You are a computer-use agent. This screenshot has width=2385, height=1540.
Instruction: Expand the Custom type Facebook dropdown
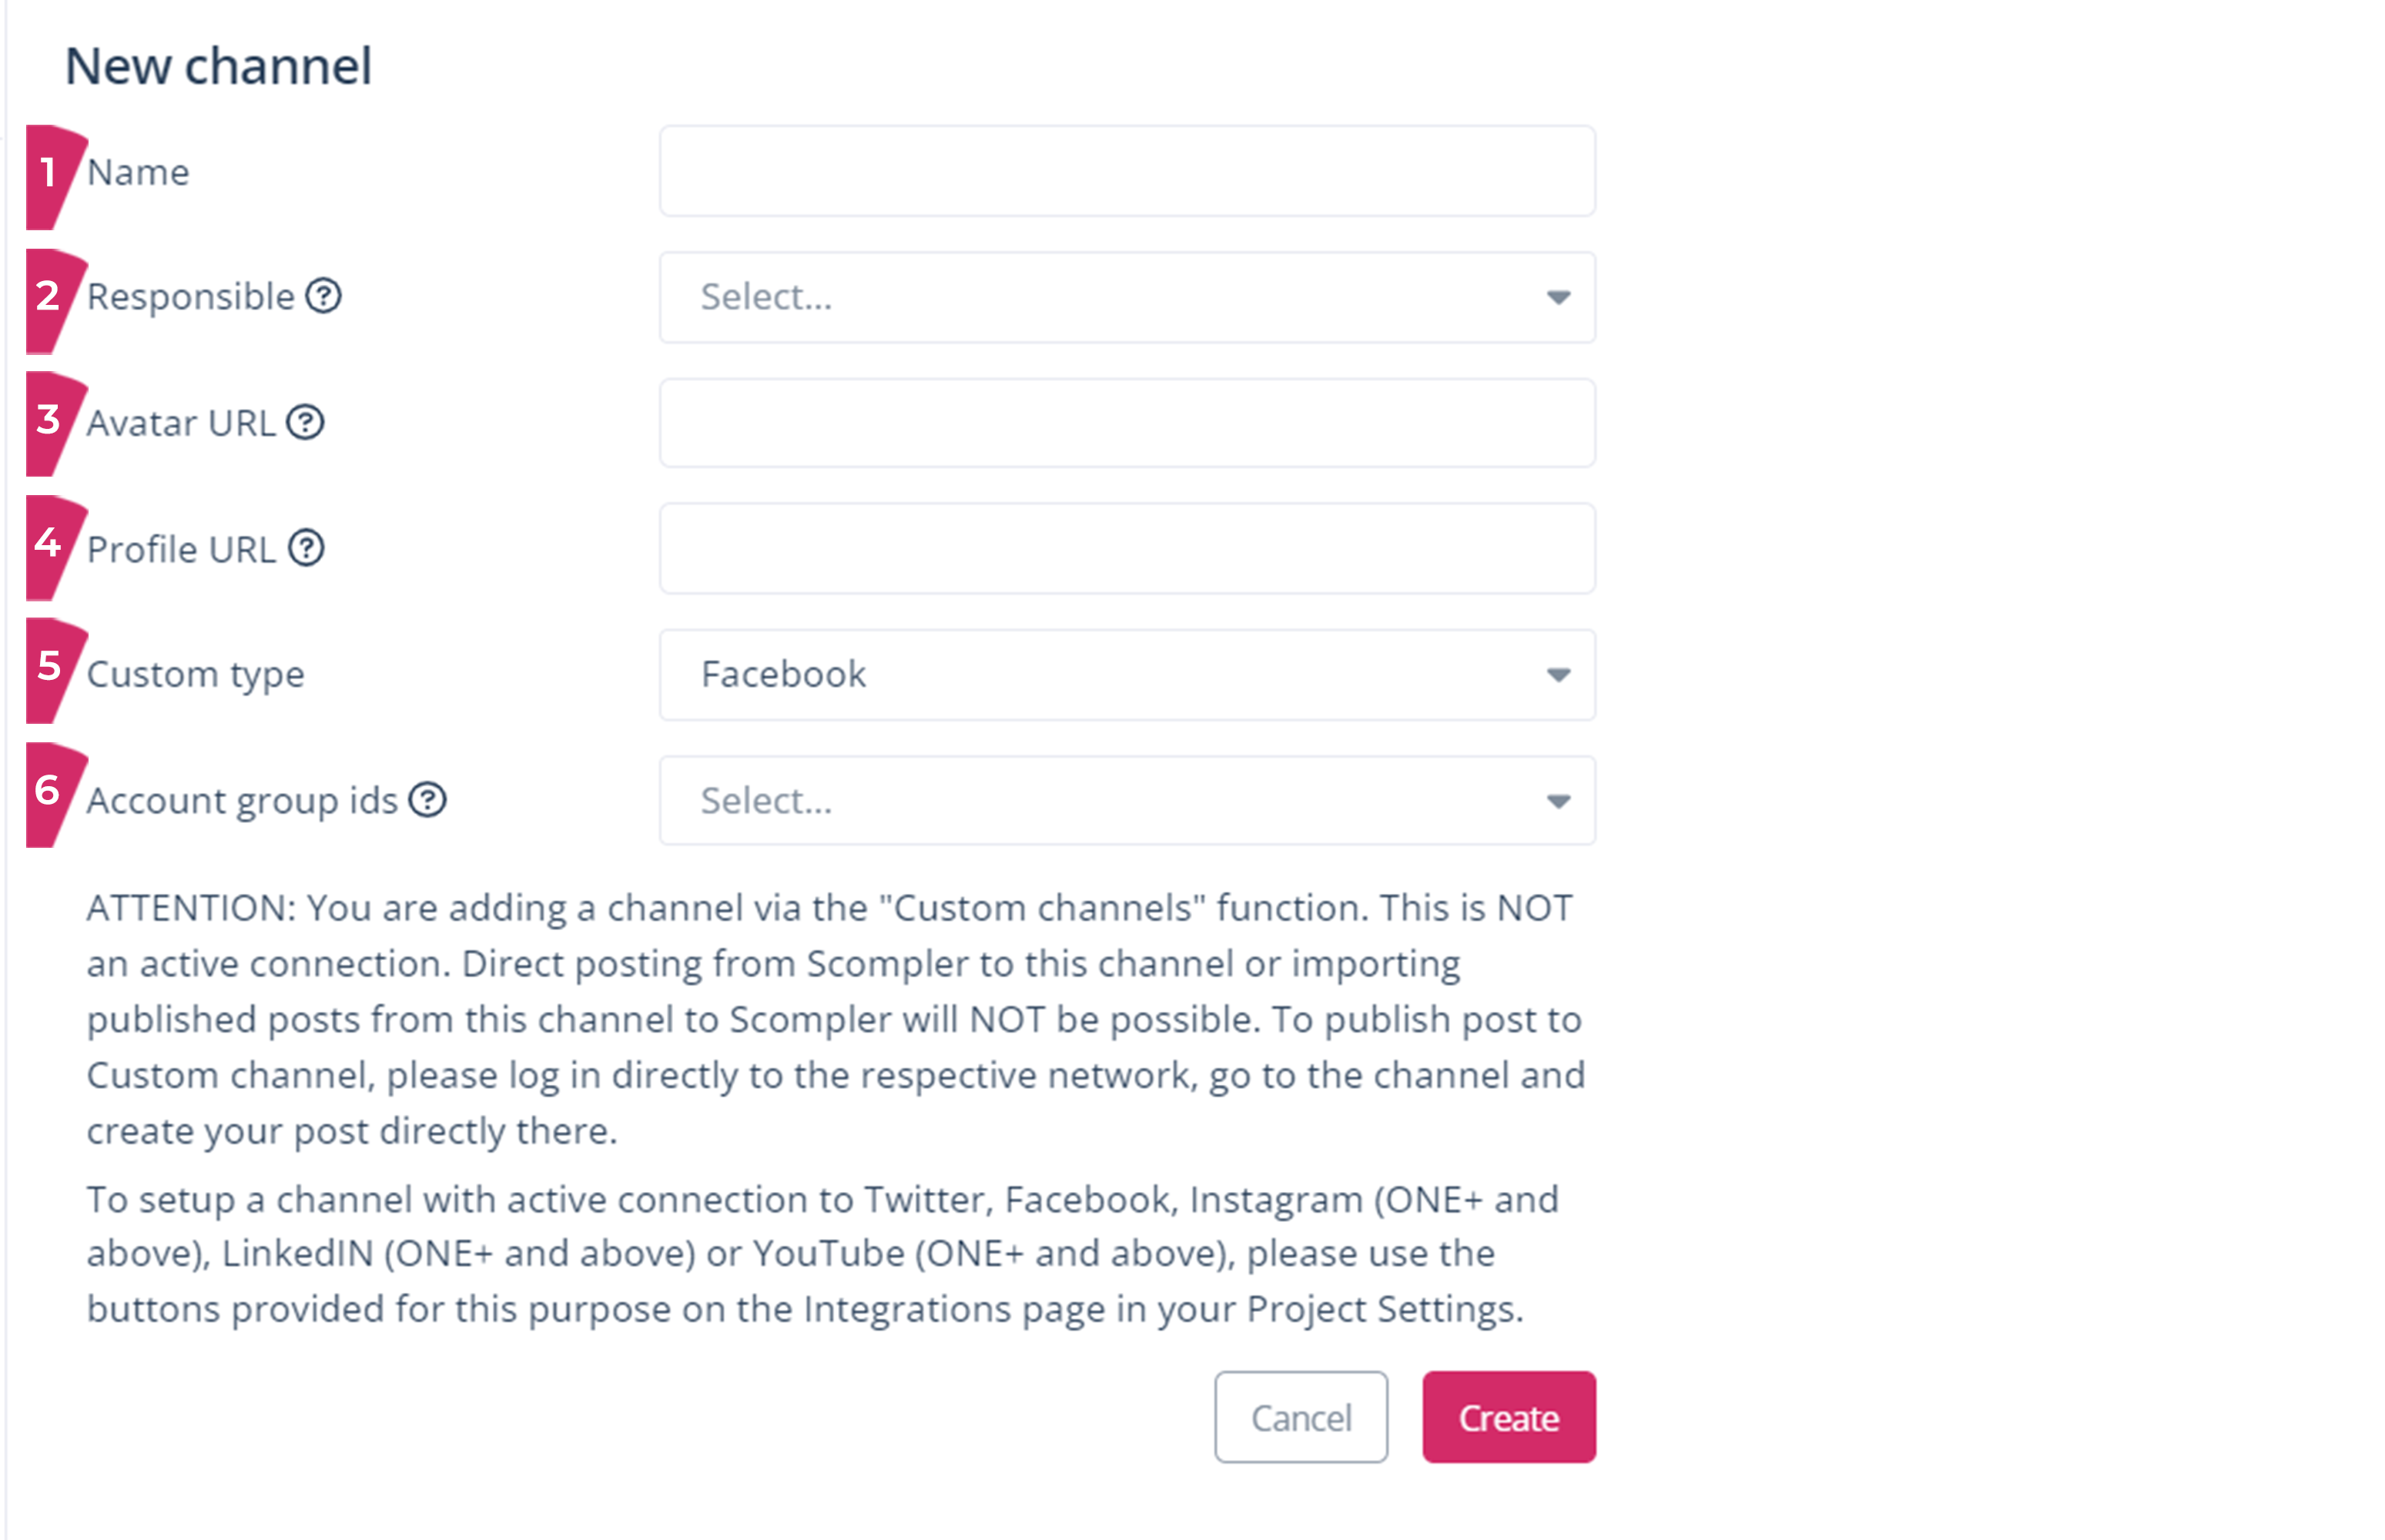(x=1126, y=675)
